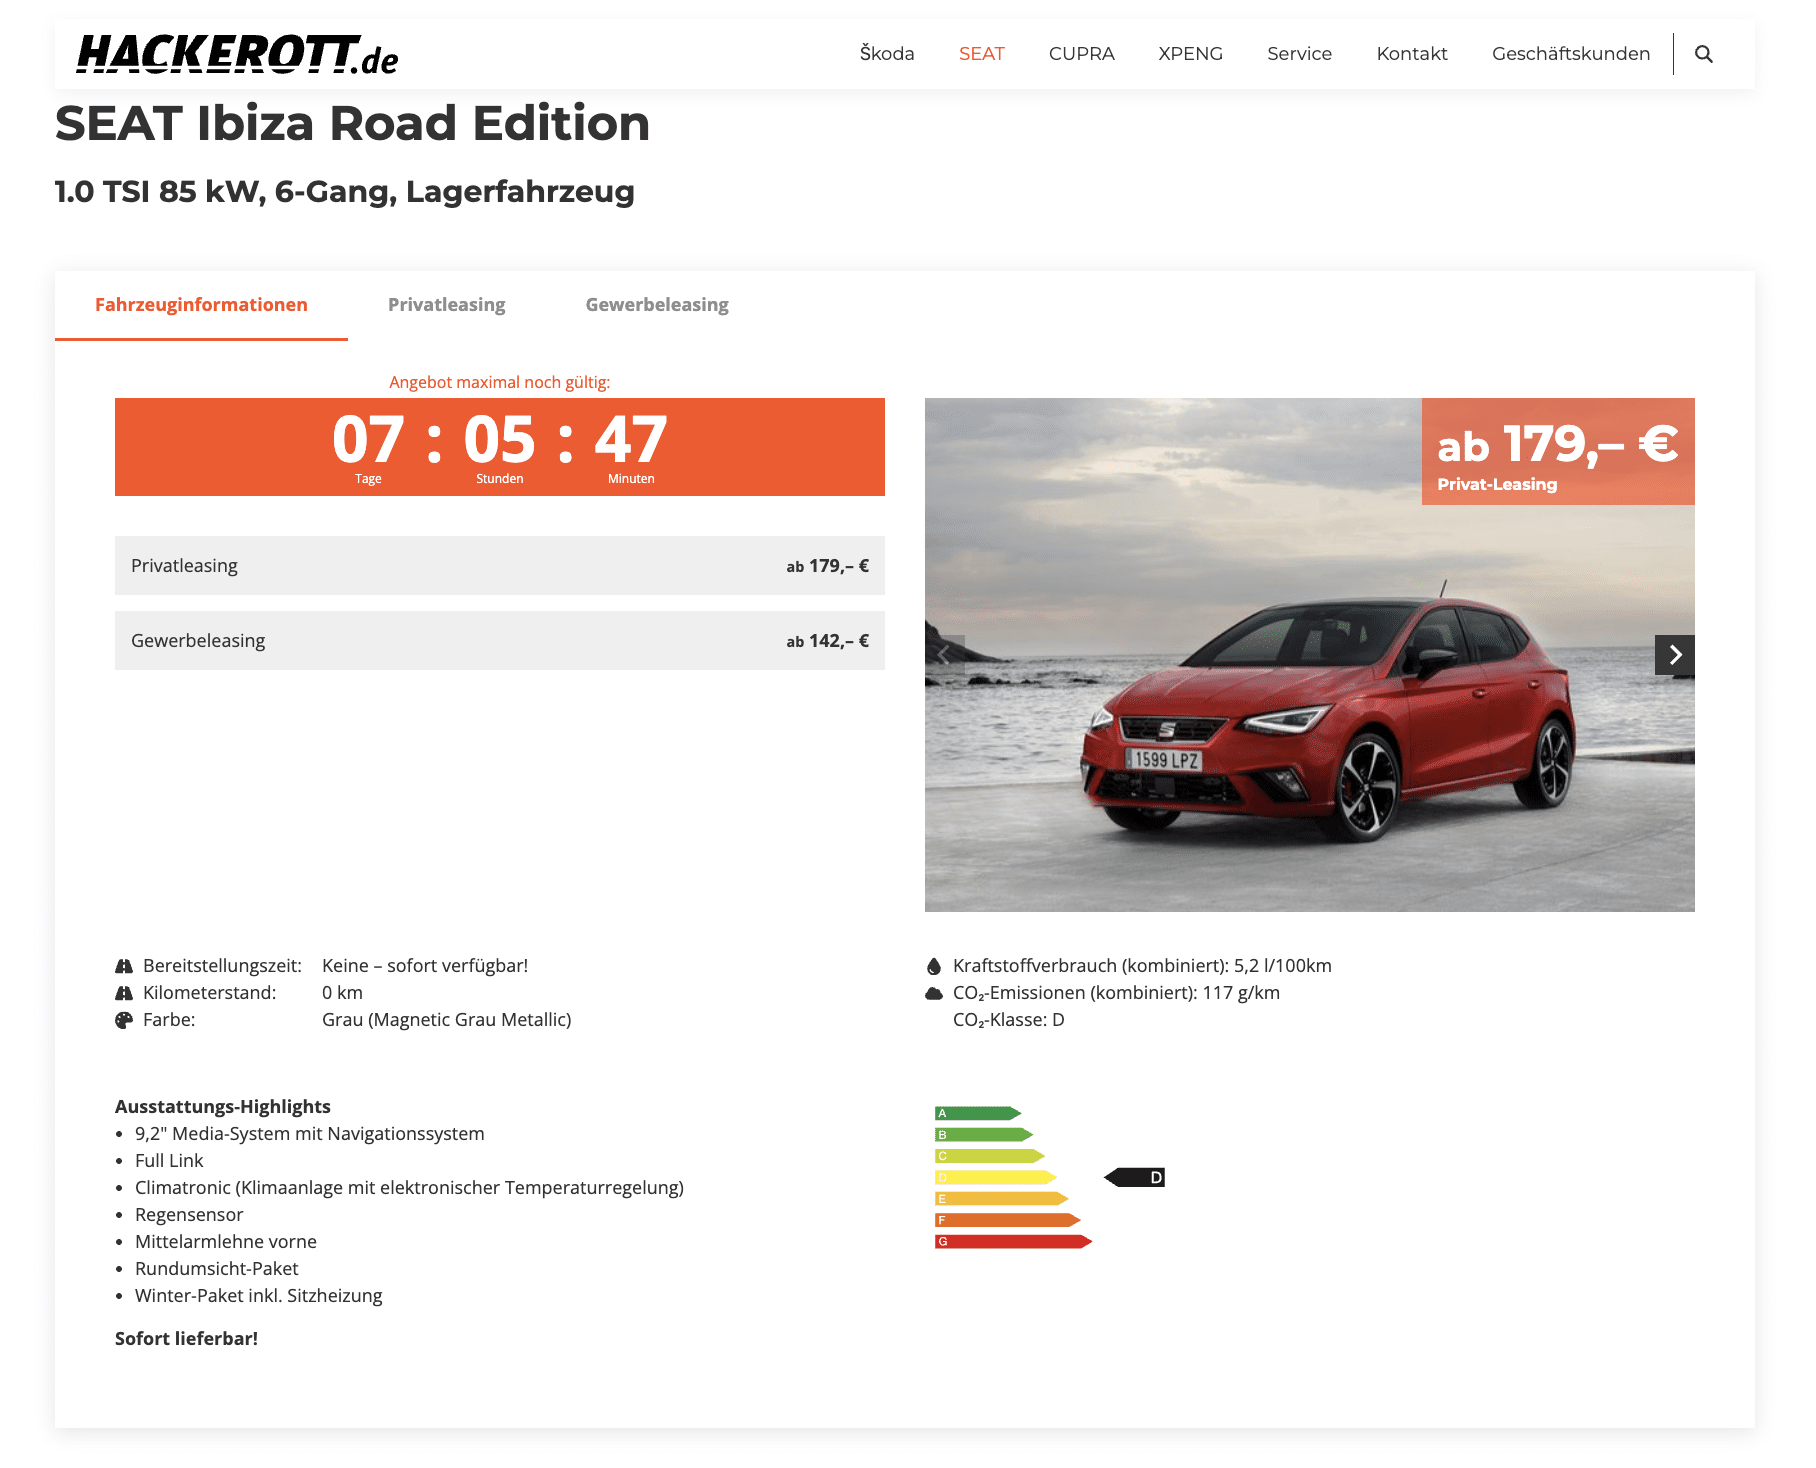This screenshot has width=1816, height=1468.
Task: Select the Fahrzeuginformationen tab
Action: click(201, 305)
